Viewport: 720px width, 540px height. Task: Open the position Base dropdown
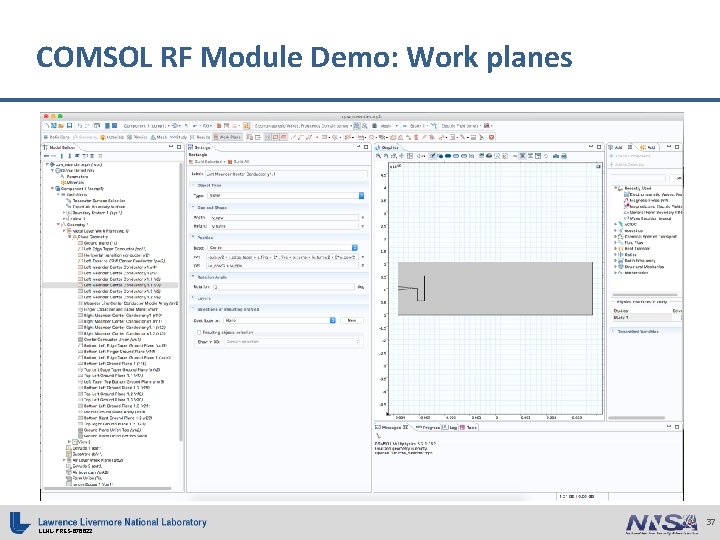click(x=282, y=248)
